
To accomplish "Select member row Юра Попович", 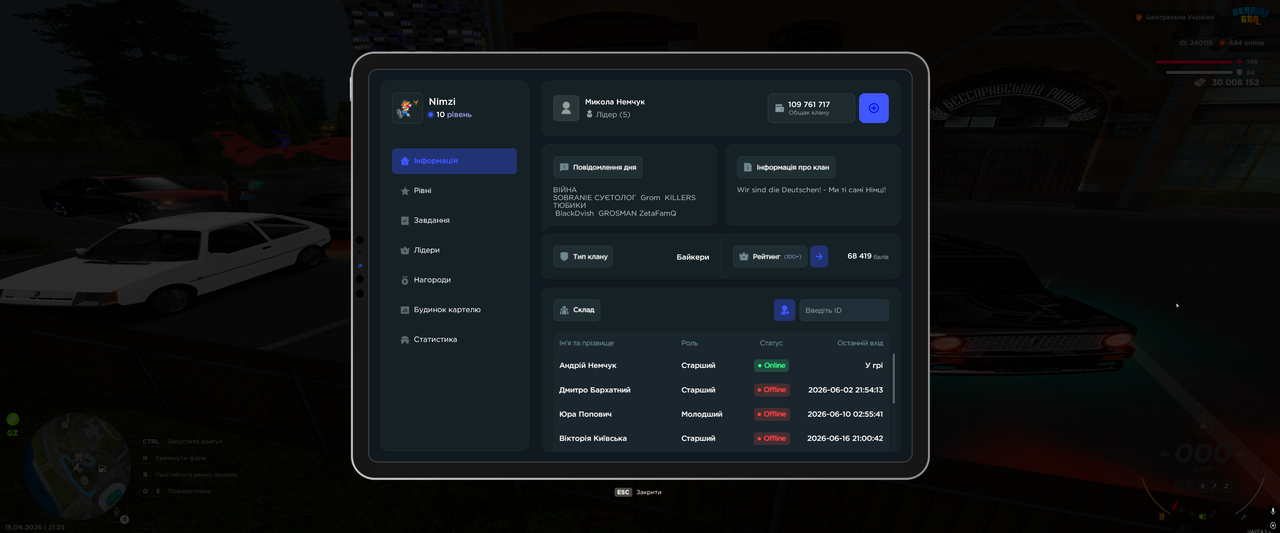I will [x=720, y=414].
